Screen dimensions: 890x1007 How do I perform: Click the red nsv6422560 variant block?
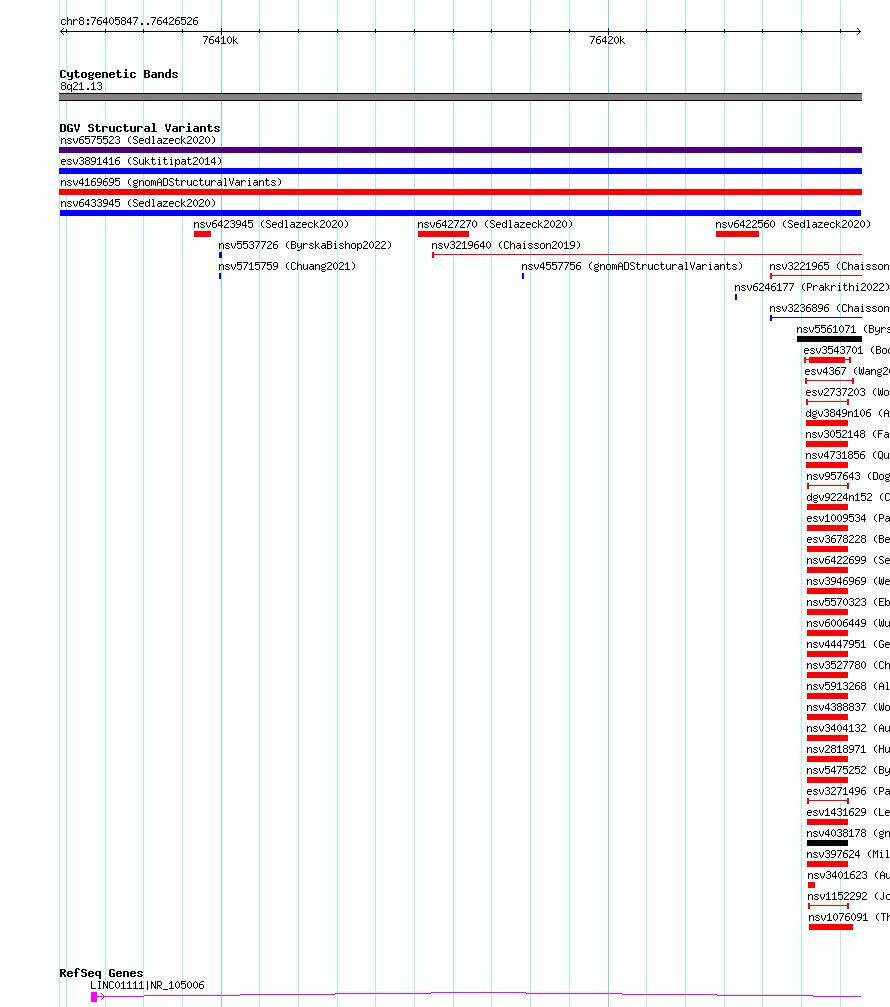click(x=737, y=234)
